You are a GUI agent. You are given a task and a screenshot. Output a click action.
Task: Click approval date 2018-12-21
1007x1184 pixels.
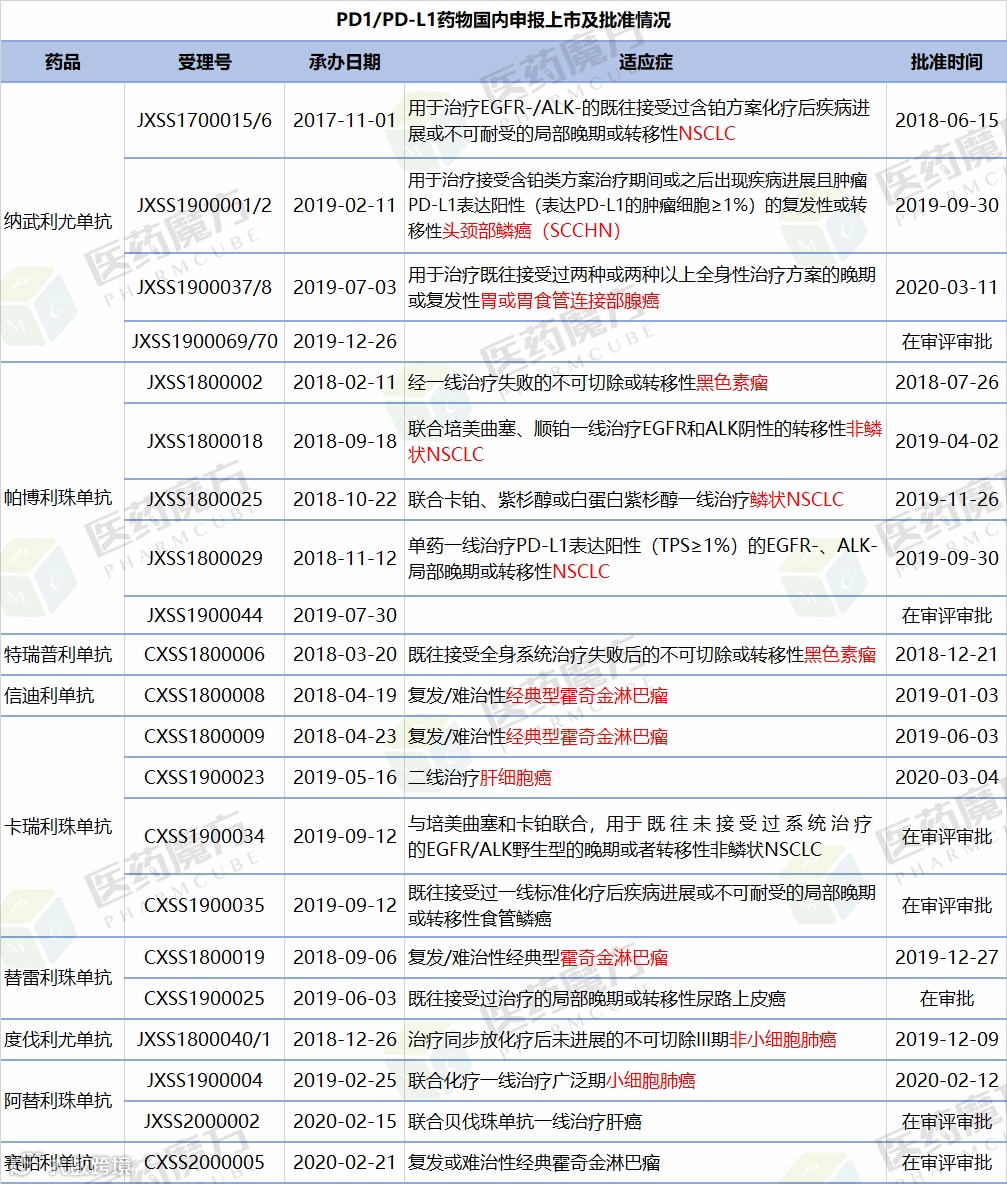click(x=947, y=654)
